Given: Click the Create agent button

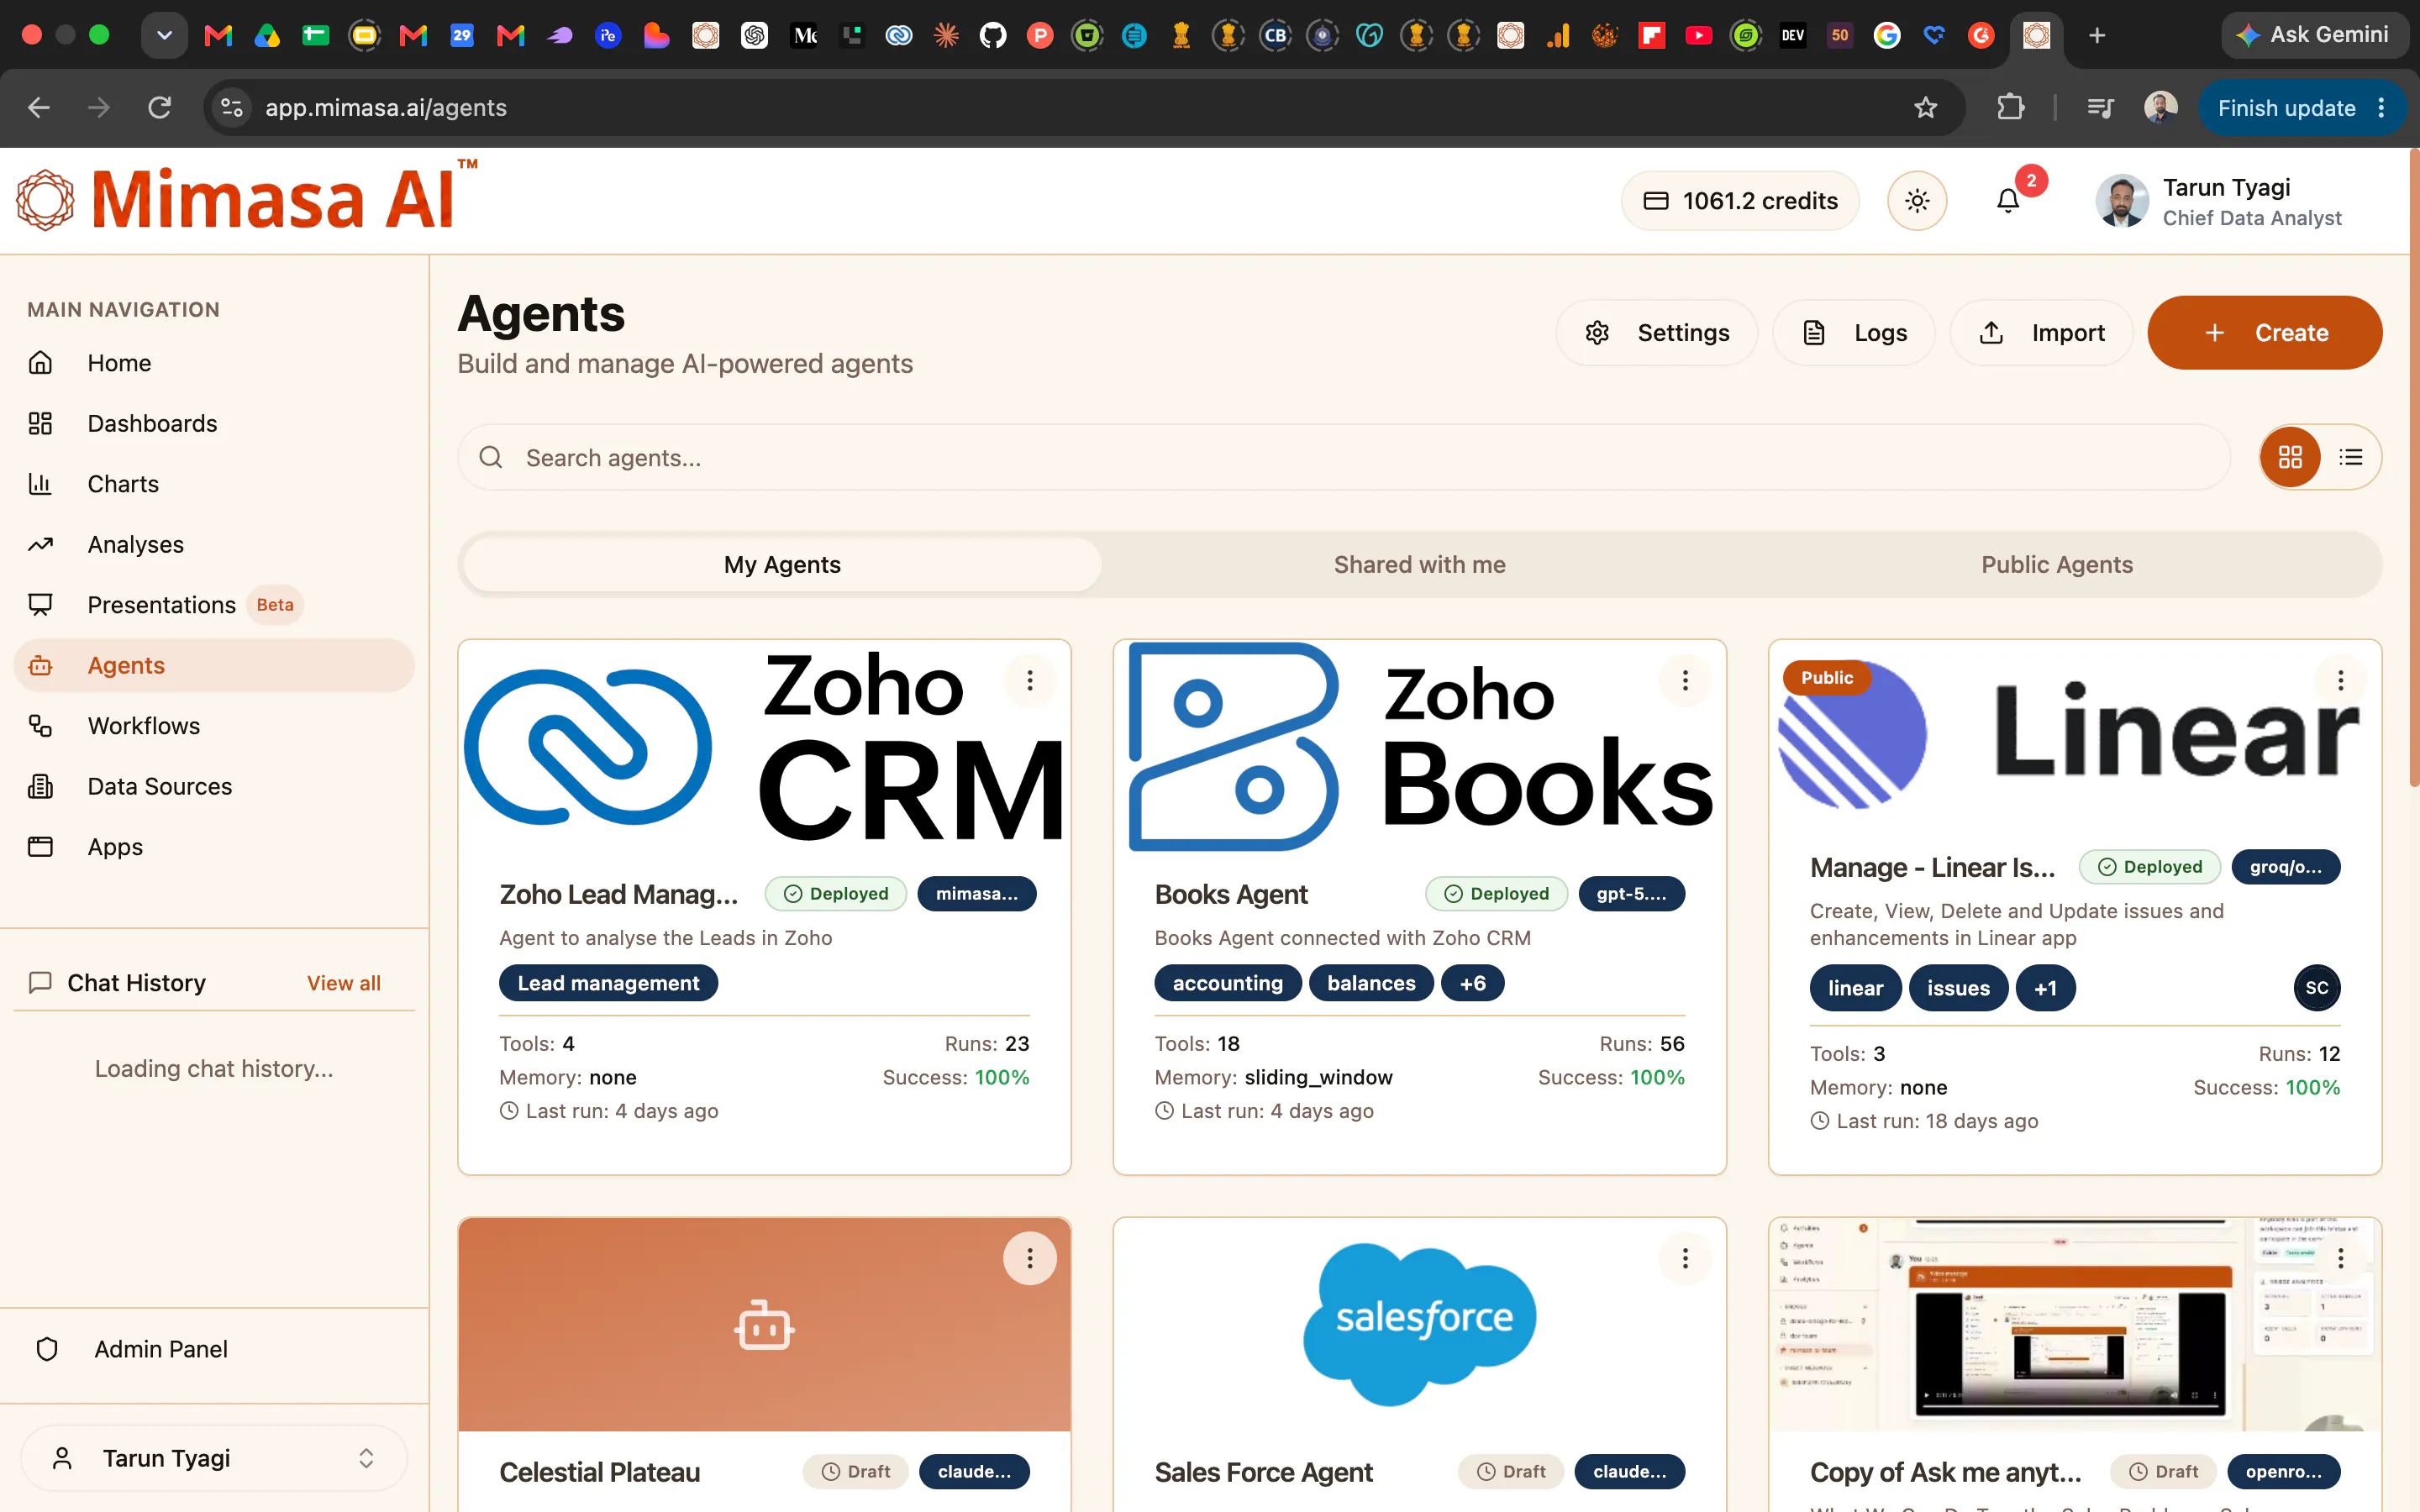Looking at the screenshot, I should click(2265, 333).
